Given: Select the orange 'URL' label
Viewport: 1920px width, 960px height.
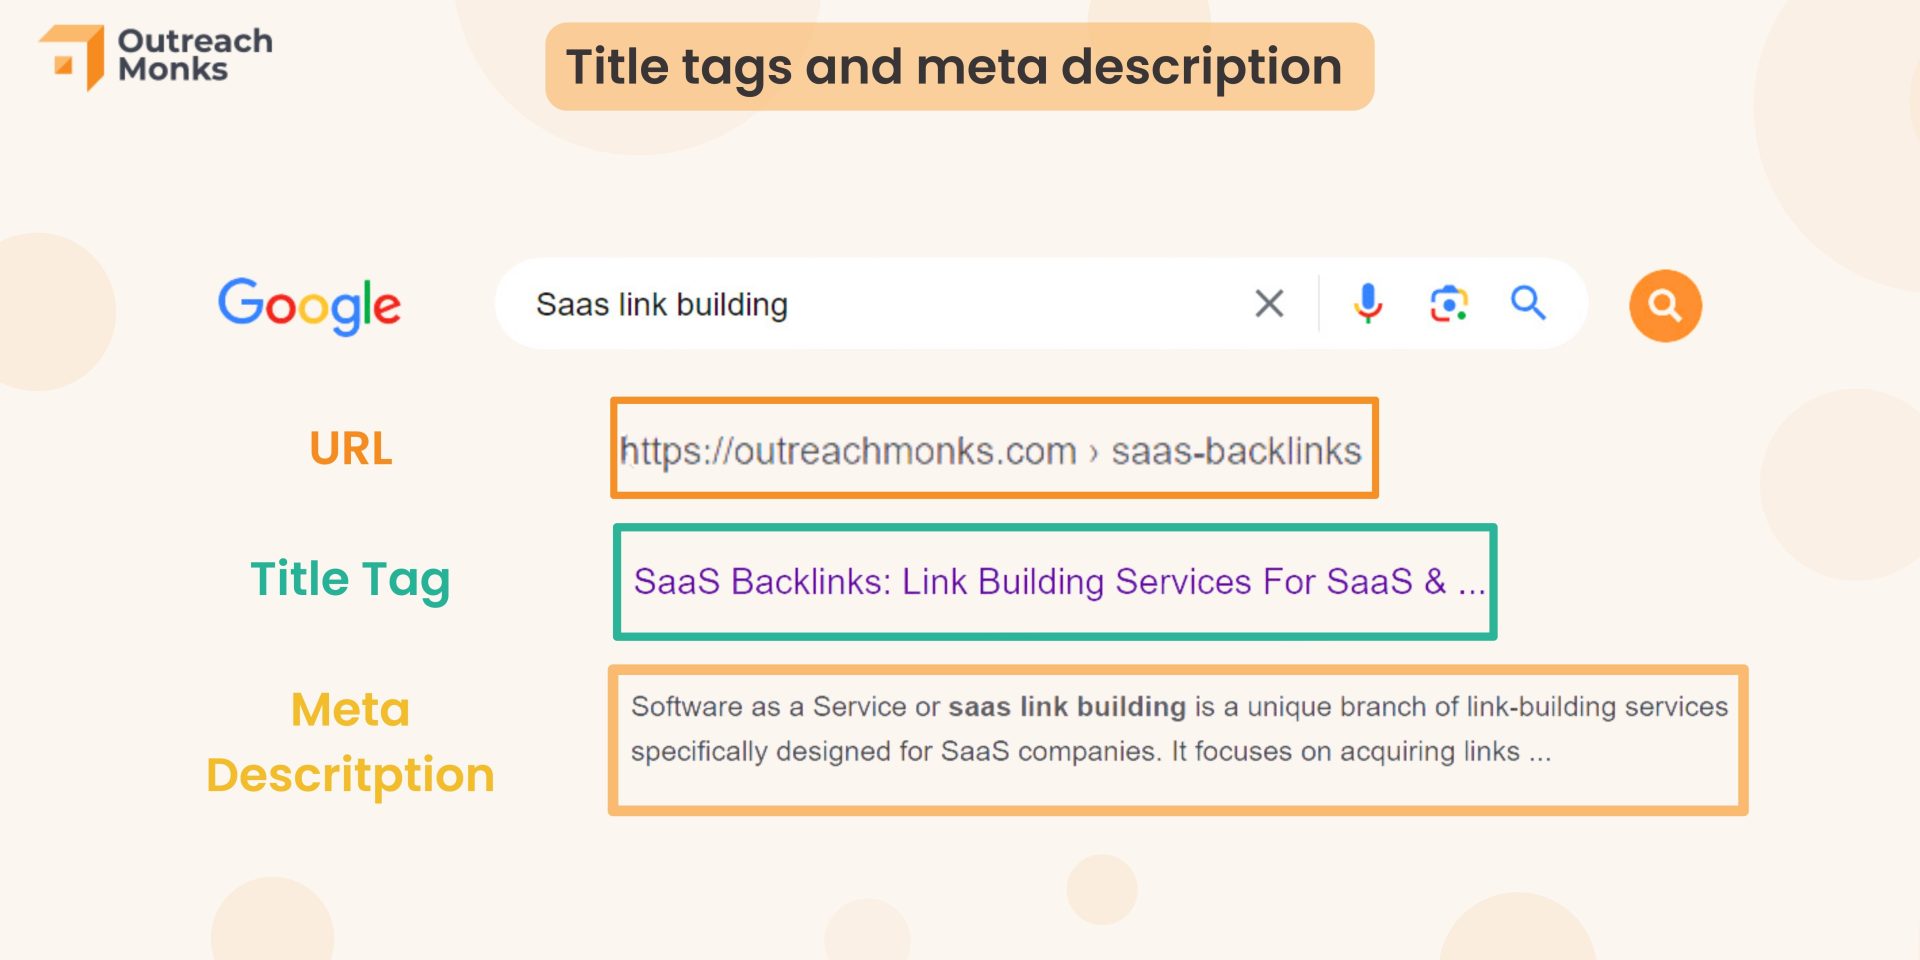Looking at the screenshot, I should [351, 449].
